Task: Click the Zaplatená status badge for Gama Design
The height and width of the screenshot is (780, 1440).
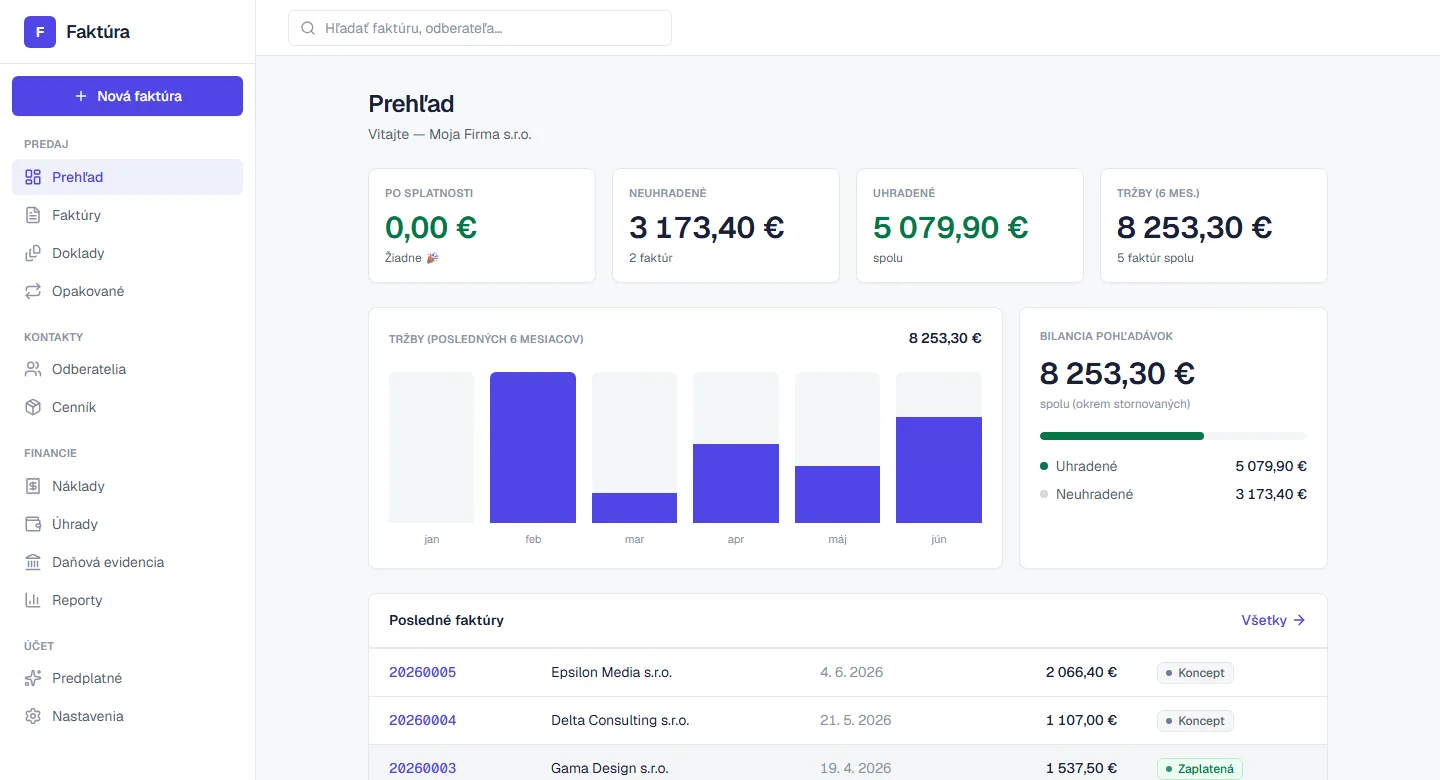Action: tap(1200, 769)
